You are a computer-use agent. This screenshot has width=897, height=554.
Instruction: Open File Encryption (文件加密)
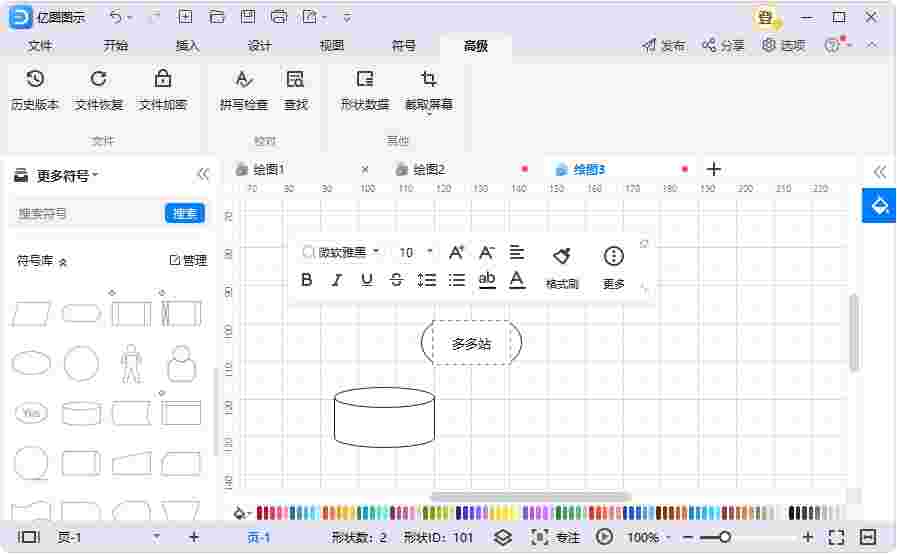tap(163, 90)
